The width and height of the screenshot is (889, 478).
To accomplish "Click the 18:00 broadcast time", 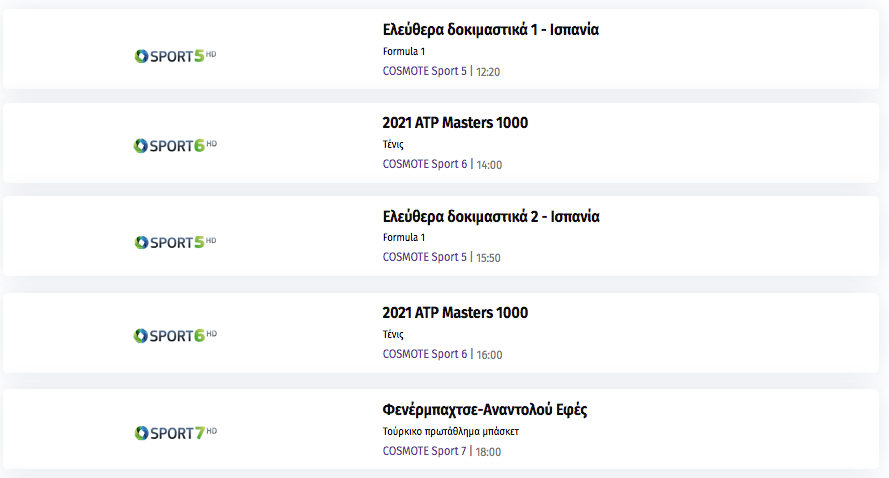I will point(488,452).
